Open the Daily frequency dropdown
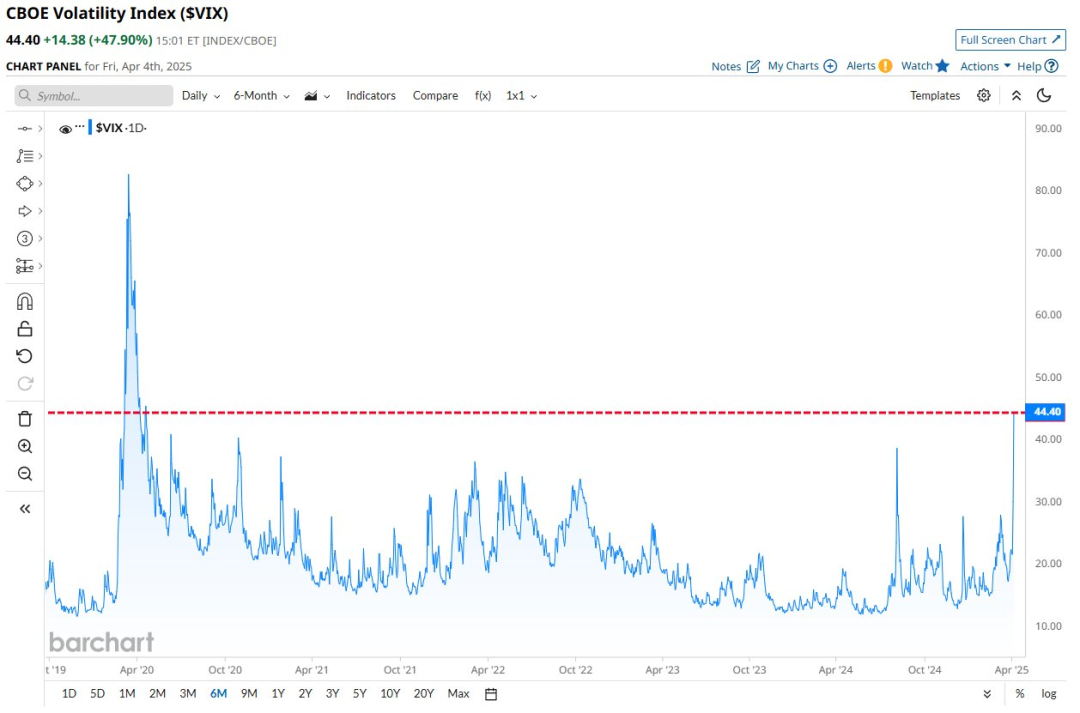This screenshot has height=713, width=1080. pyautogui.click(x=200, y=96)
